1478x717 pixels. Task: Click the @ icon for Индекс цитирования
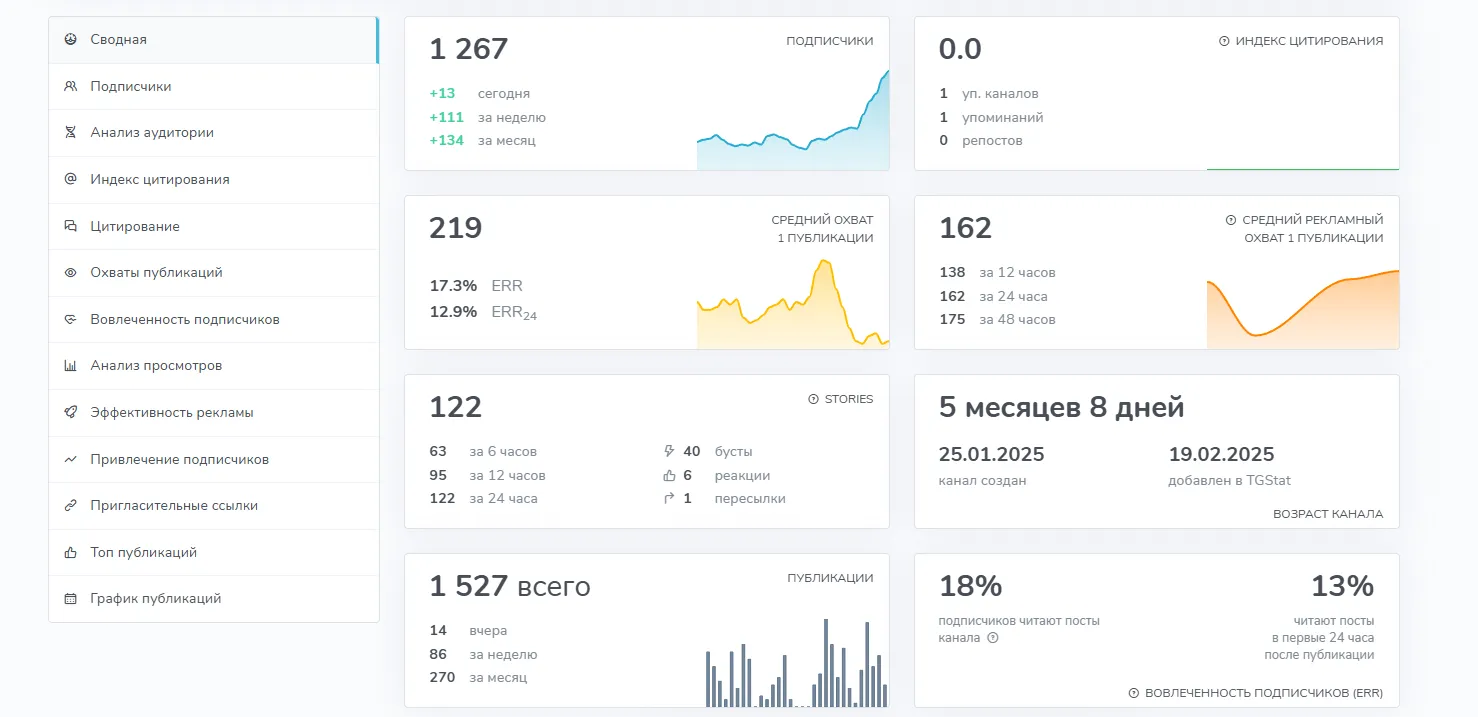[x=70, y=179]
